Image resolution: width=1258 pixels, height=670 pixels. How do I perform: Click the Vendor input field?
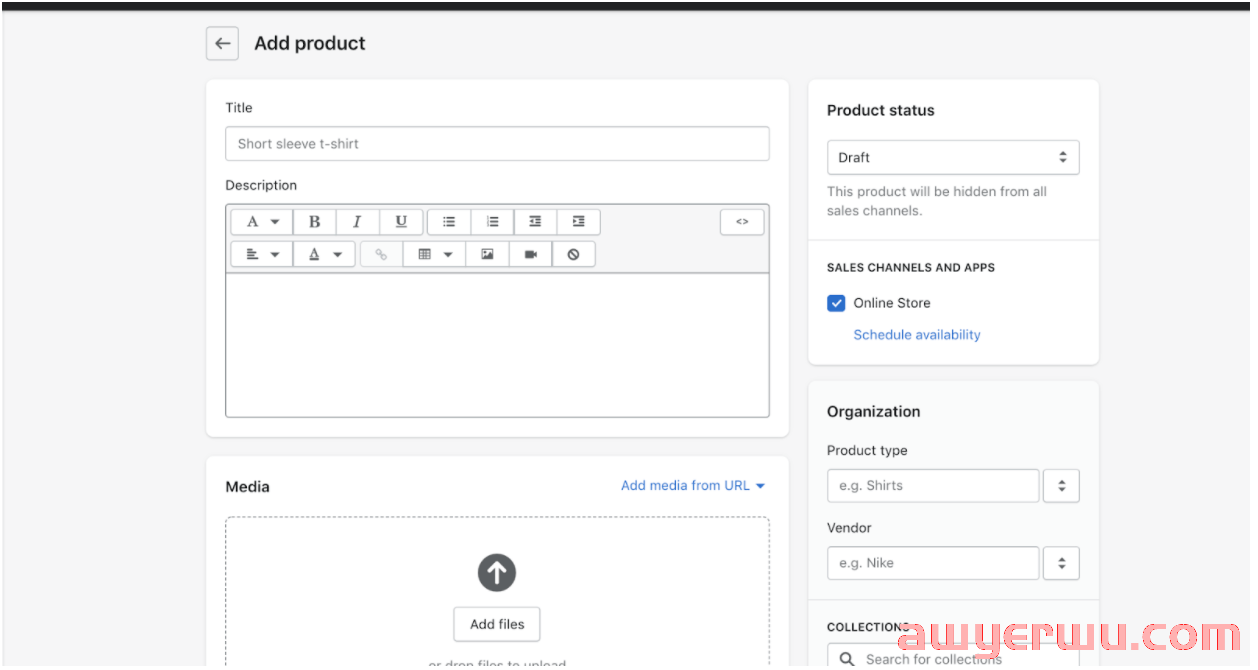point(933,563)
